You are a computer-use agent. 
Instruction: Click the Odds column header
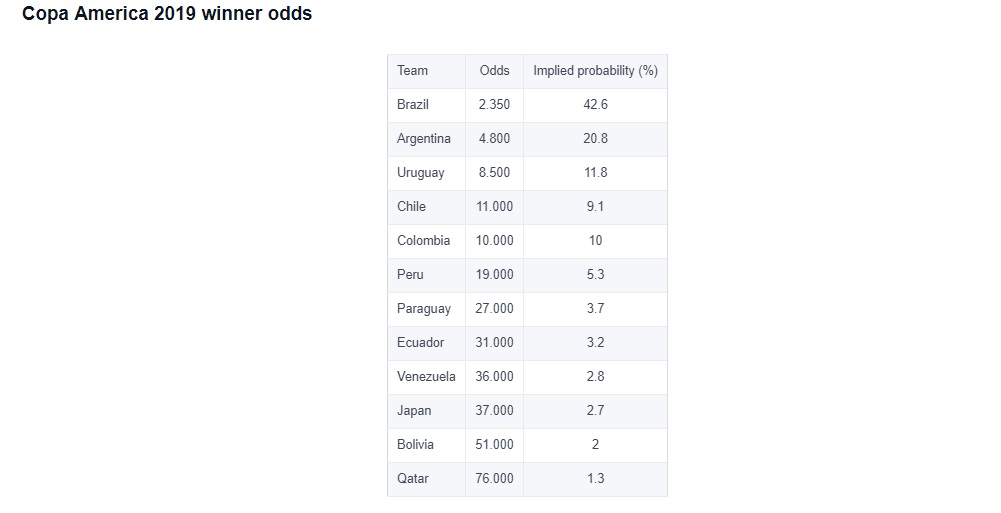click(495, 71)
